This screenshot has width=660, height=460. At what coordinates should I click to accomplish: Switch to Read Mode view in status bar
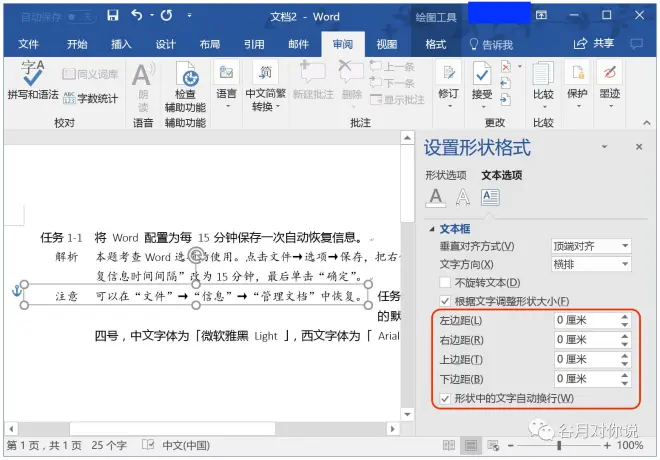click(449, 445)
